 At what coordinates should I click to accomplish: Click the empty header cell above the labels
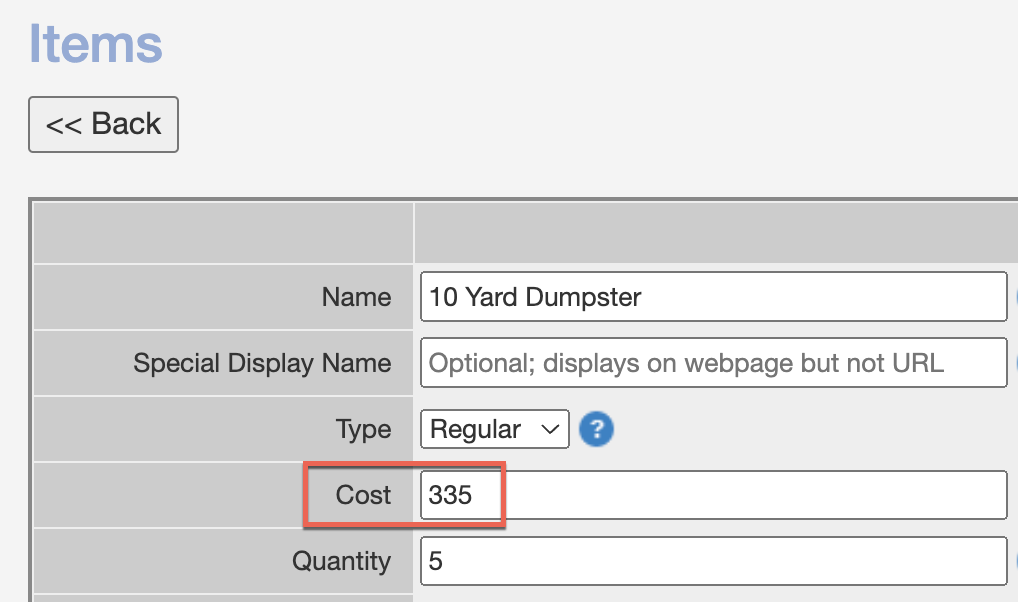click(223, 233)
